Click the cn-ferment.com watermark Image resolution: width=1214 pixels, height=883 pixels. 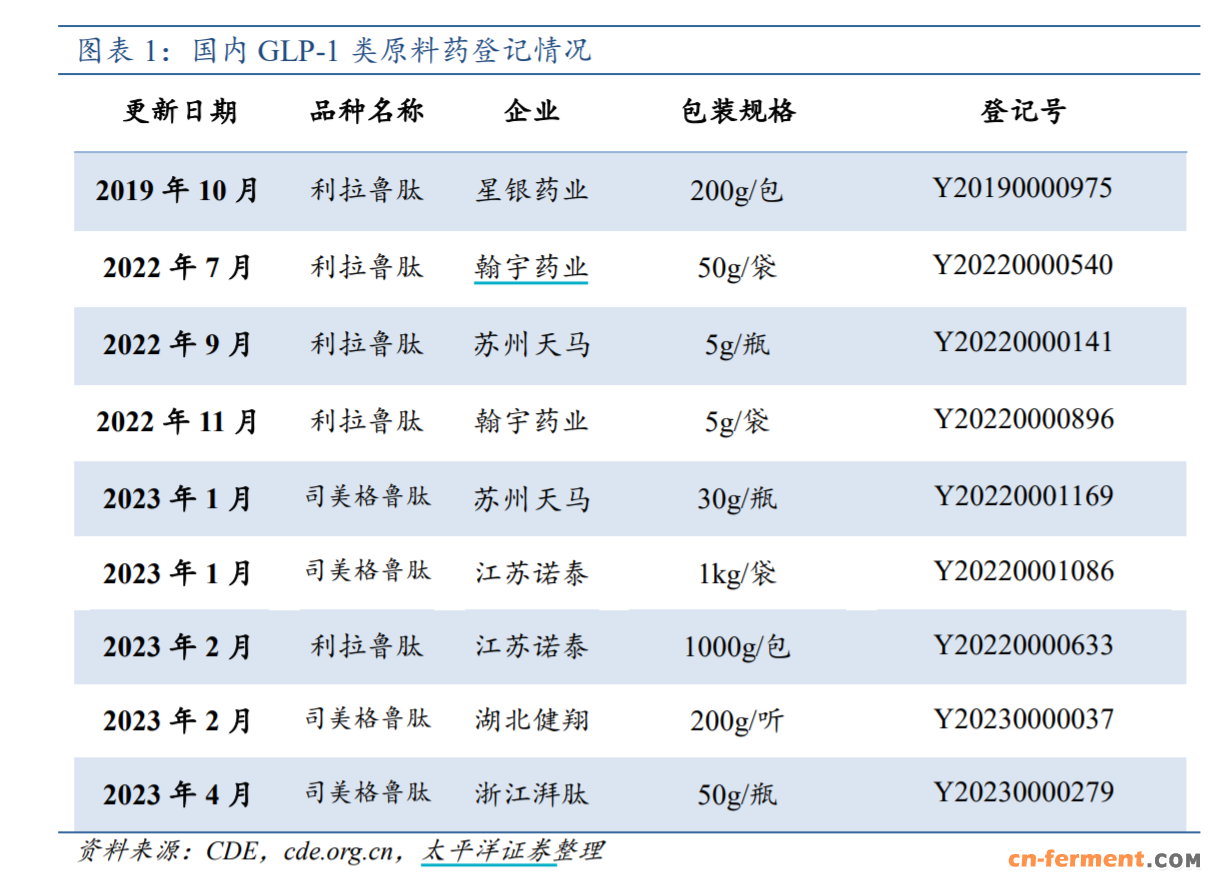(x=1103, y=859)
